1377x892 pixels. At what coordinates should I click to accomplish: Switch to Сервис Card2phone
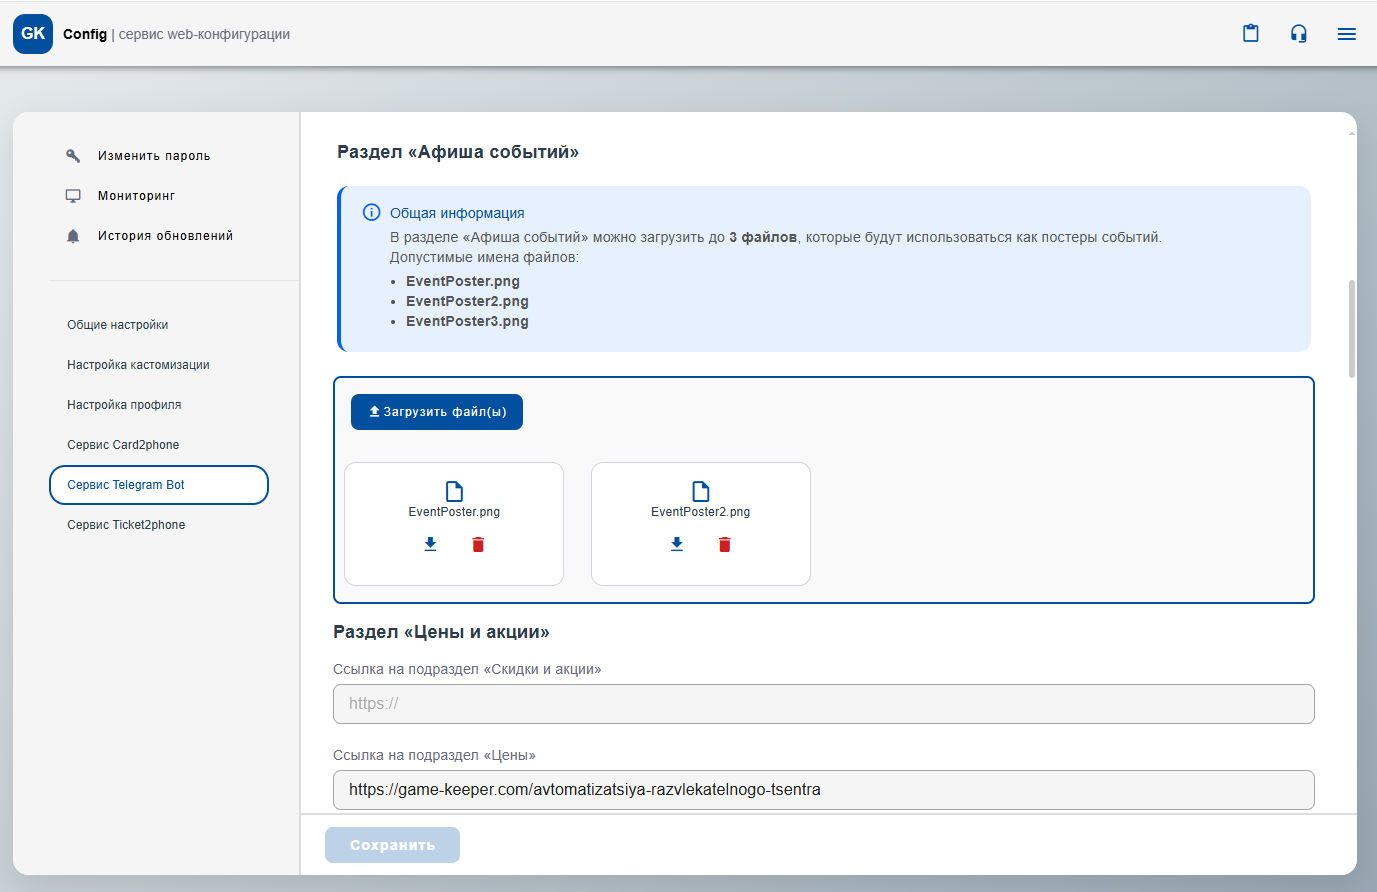click(123, 445)
